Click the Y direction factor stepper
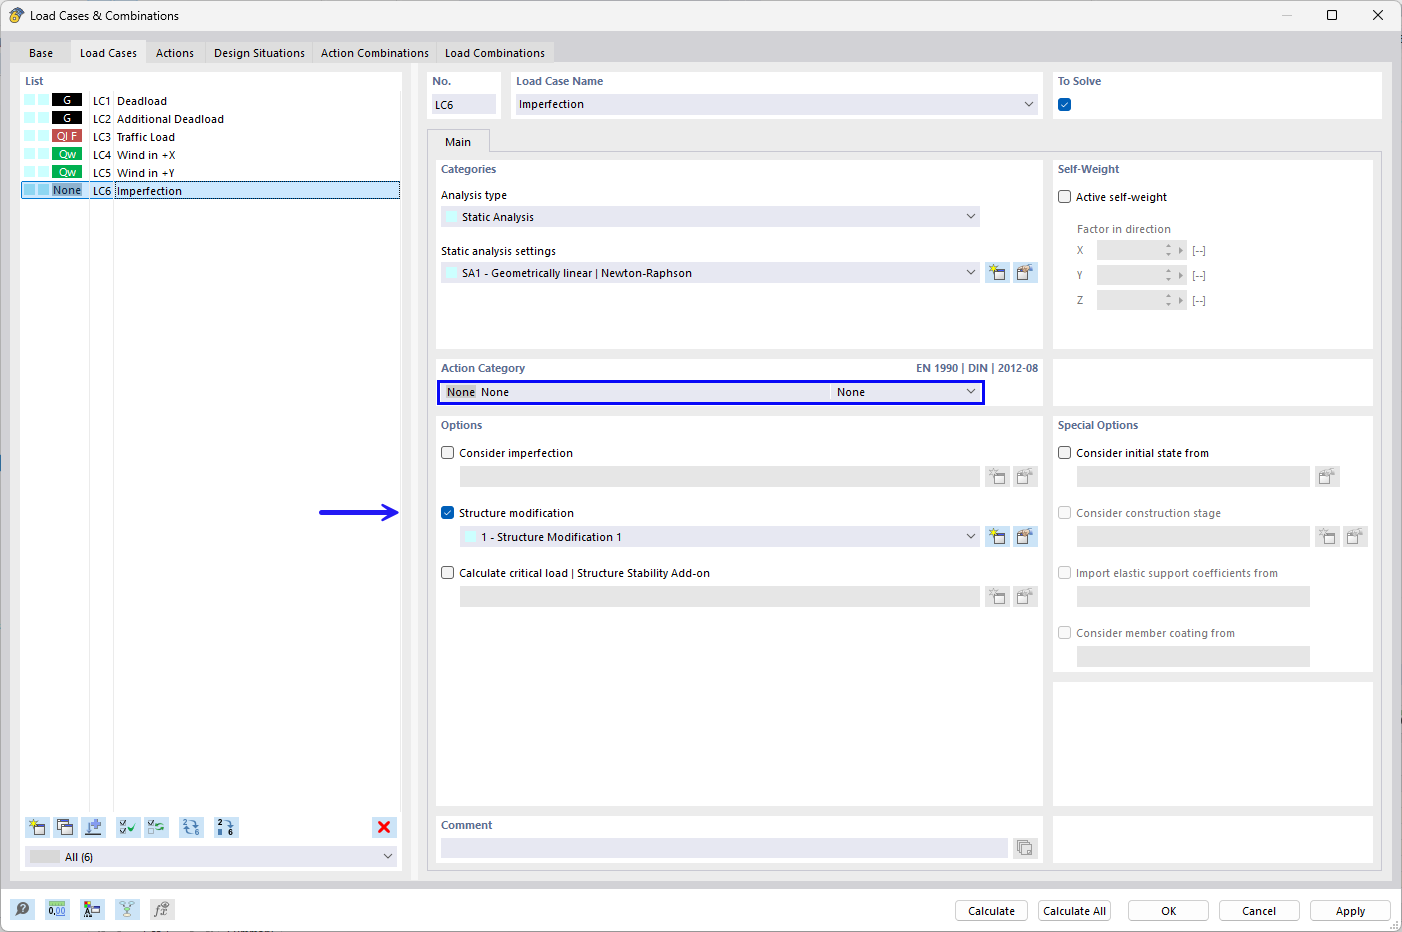Viewport: 1402px width, 932px height. click(1168, 276)
